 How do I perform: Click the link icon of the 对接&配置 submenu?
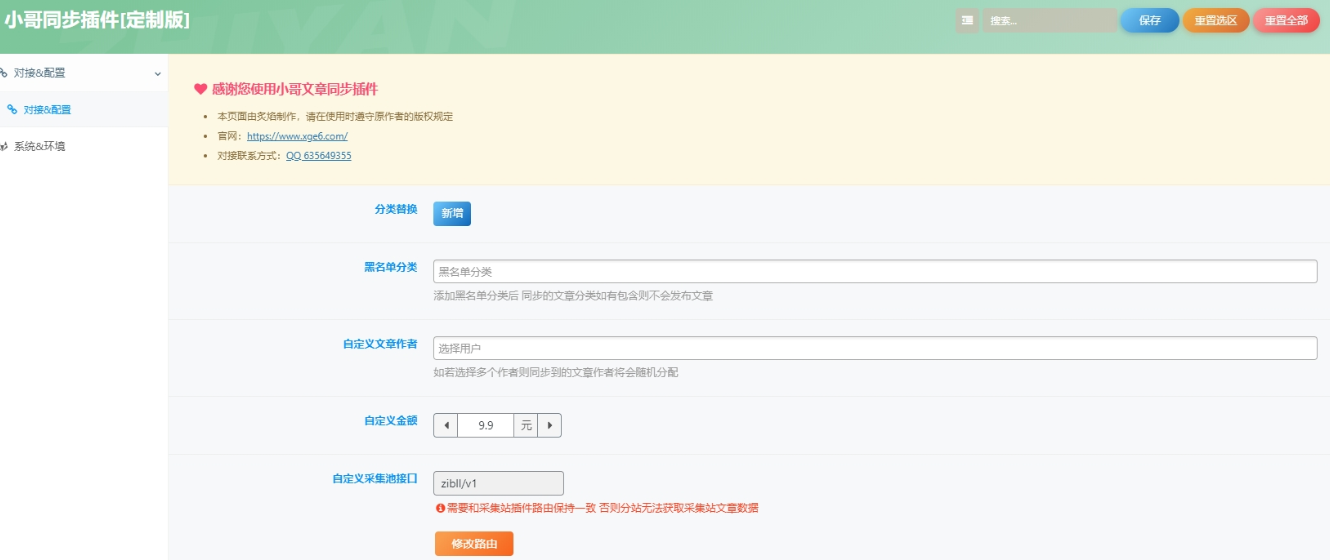[12, 110]
